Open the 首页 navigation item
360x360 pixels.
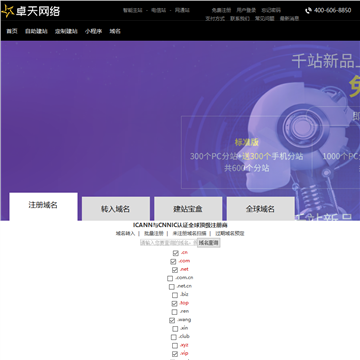pyautogui.click(x=12, y=31)
